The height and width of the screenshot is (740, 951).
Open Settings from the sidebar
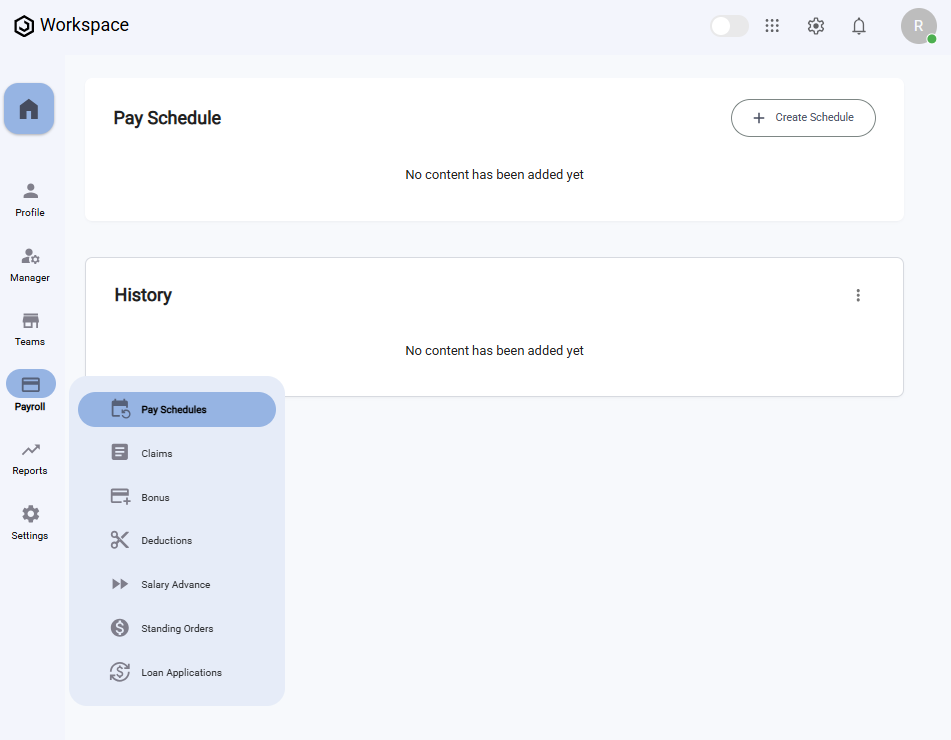coord(30,523)
